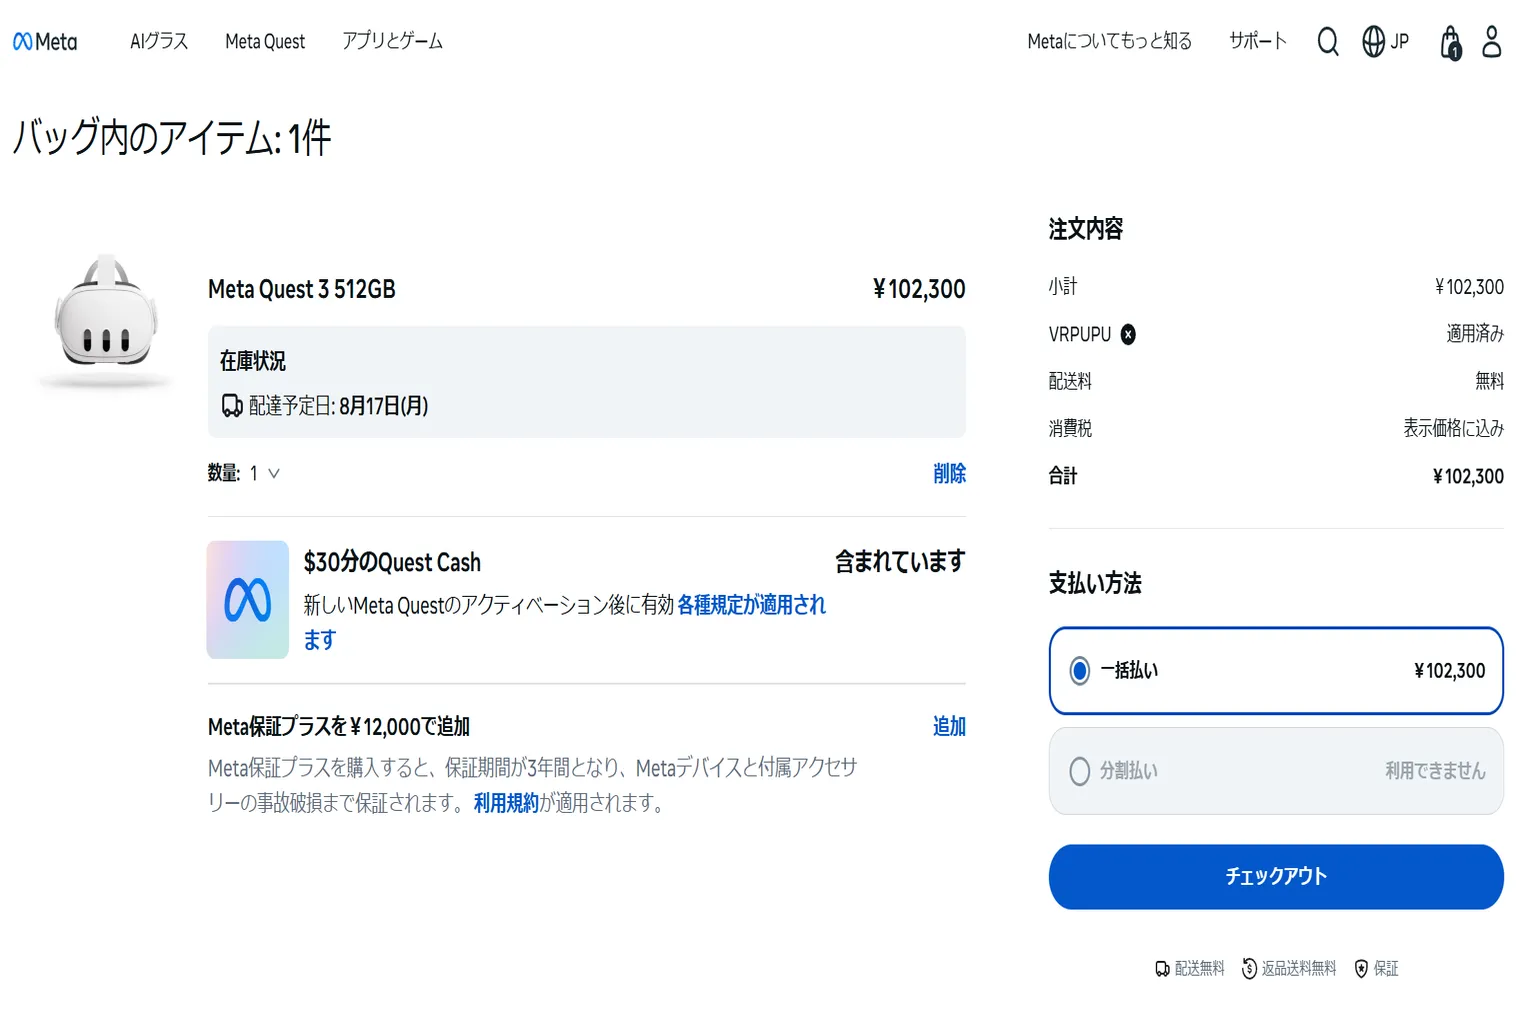Remove the VRPUPU promo code
The width and height of the screenshot is (1536, 1024).
tap(1128, 334)
